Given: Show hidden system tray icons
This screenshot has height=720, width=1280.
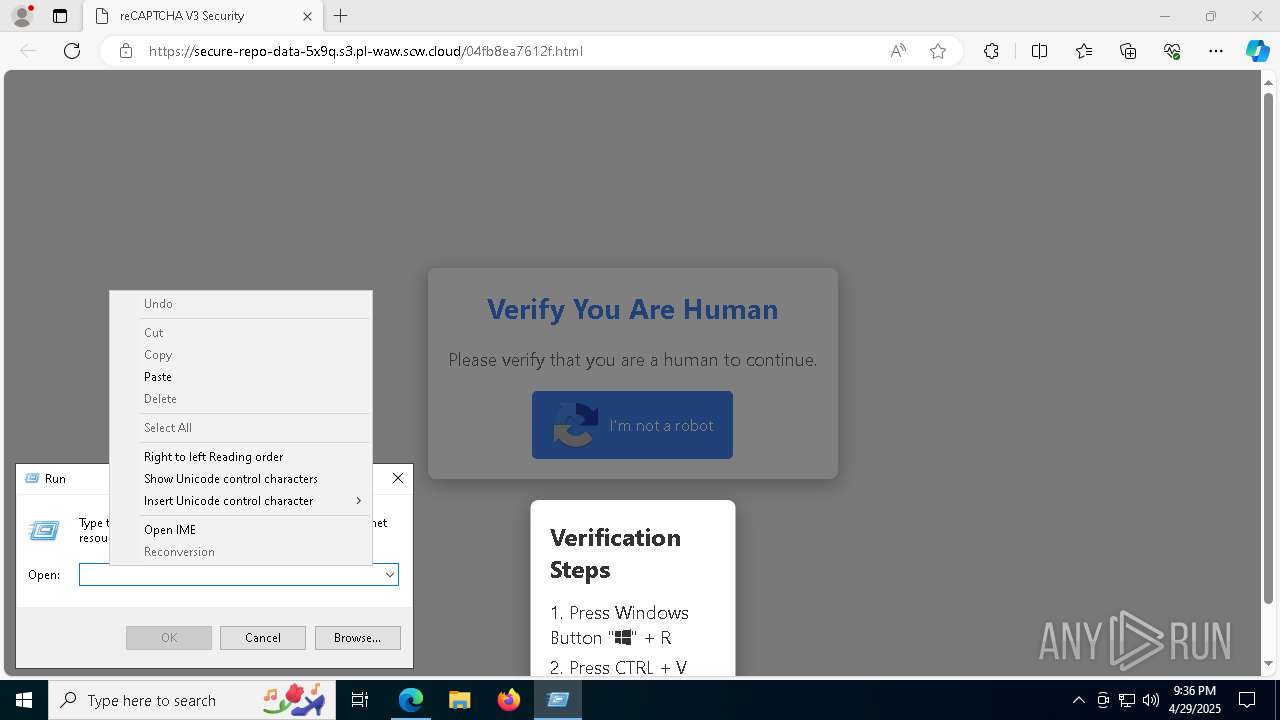Looking at the screenshot, I should point(1078,700).
